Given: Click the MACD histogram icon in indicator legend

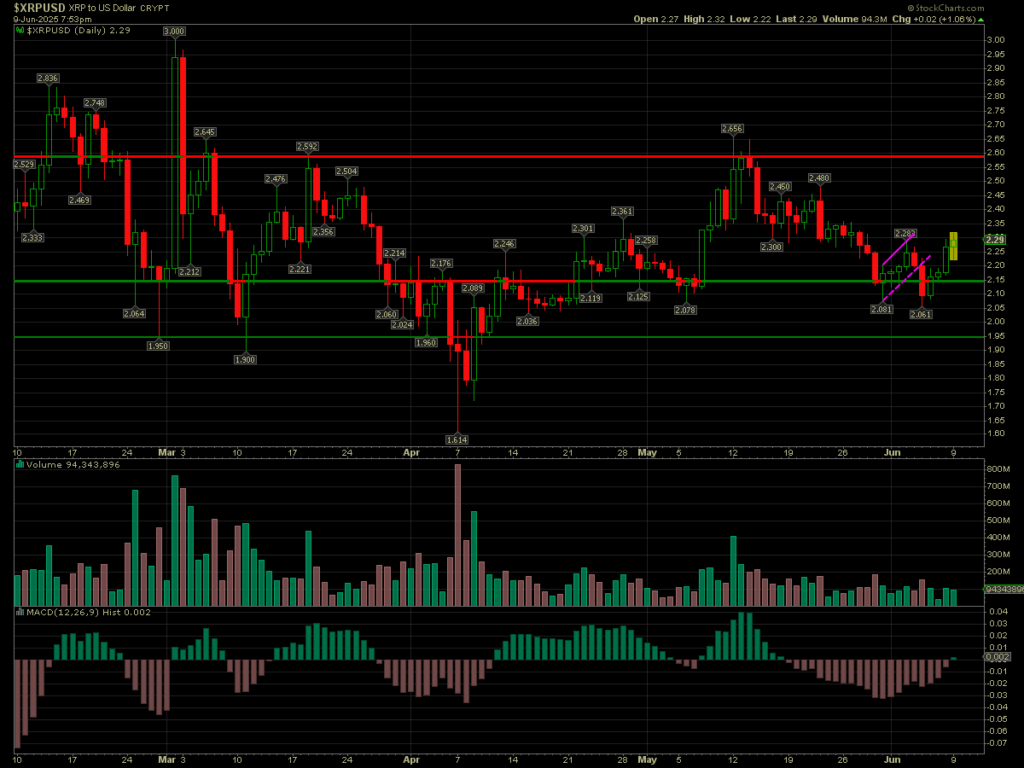Looking at the screenshot, I should click(x=21, y=611).
